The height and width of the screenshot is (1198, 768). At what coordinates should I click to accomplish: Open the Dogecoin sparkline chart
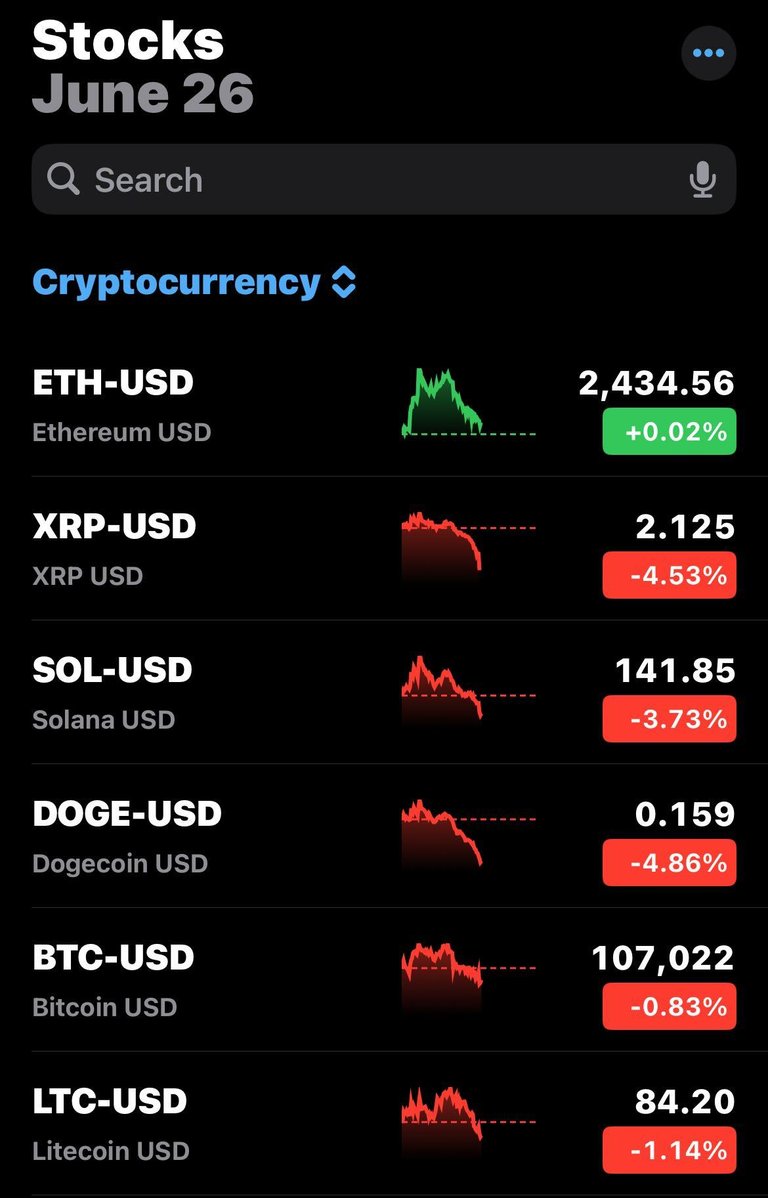(x=468, y=833)
